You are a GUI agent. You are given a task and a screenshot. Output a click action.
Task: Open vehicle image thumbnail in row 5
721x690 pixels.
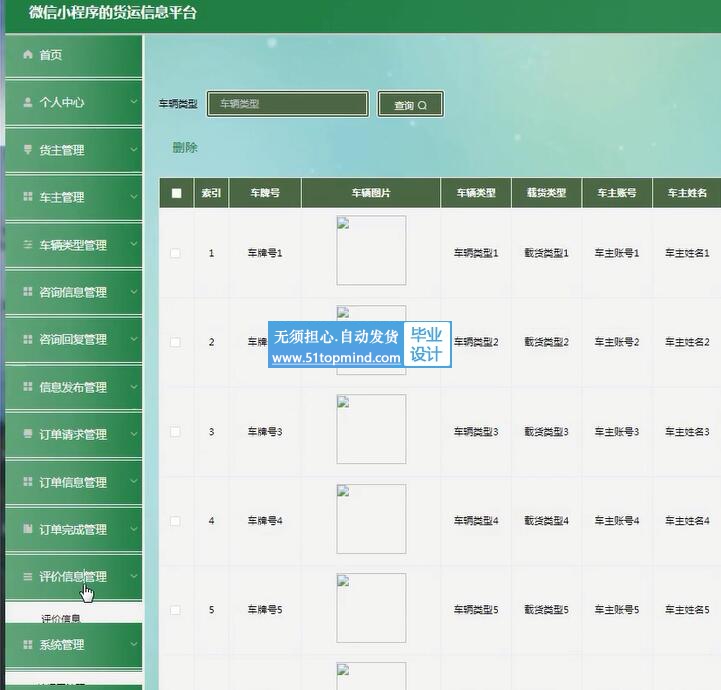(371, 608)
